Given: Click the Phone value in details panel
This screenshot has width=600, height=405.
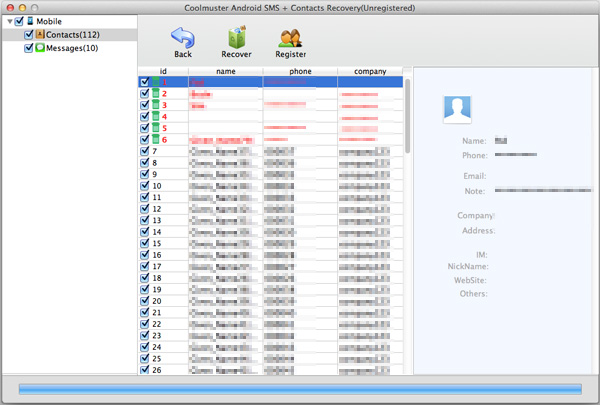Looking at the screenshot, I should pos(516,155).
